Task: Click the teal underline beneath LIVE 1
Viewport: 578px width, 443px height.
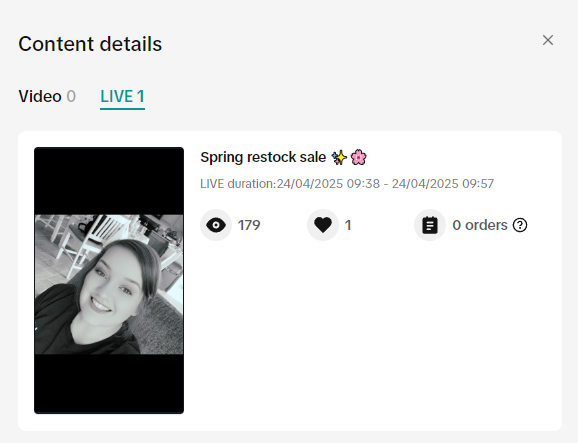Action: (122, 109)
